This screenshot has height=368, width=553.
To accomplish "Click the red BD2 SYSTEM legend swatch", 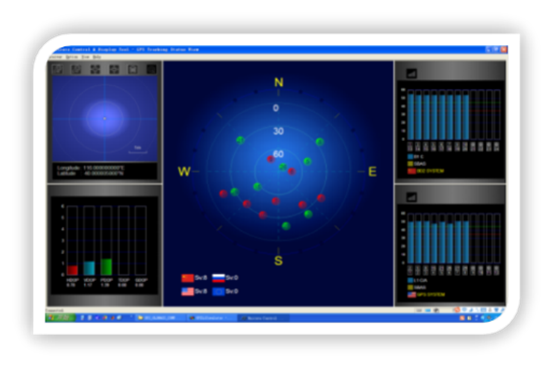I will click(412, 171).
